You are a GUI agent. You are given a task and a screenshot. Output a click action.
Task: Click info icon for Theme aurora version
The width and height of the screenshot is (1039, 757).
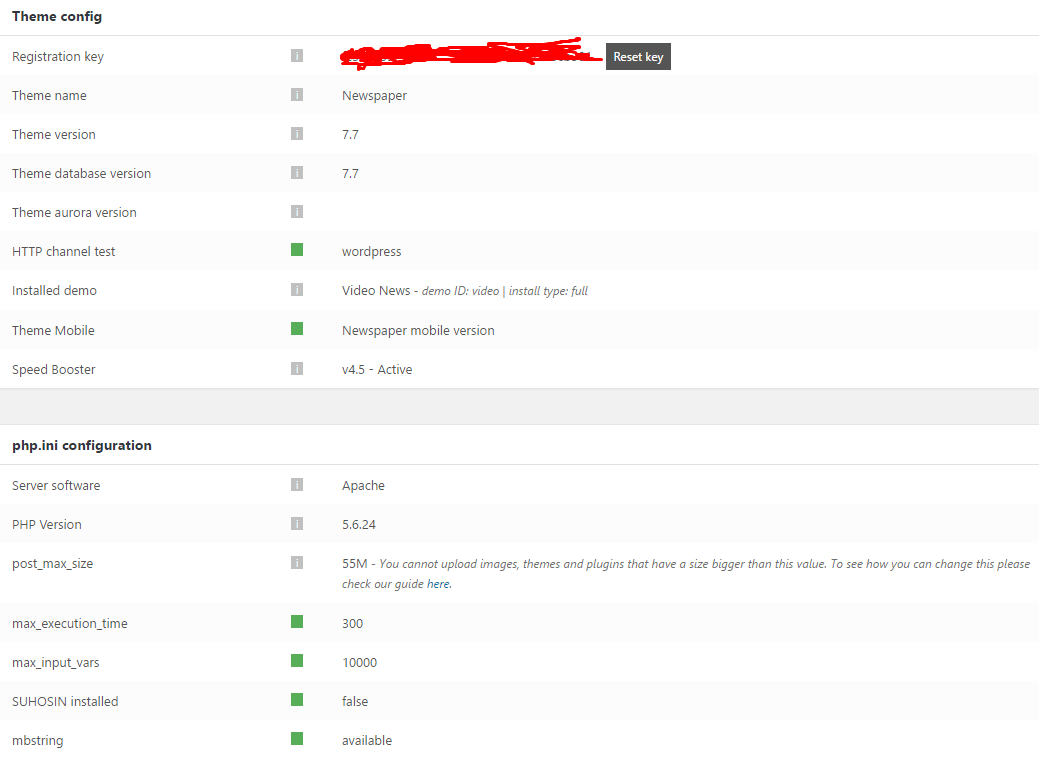(297, 211)
